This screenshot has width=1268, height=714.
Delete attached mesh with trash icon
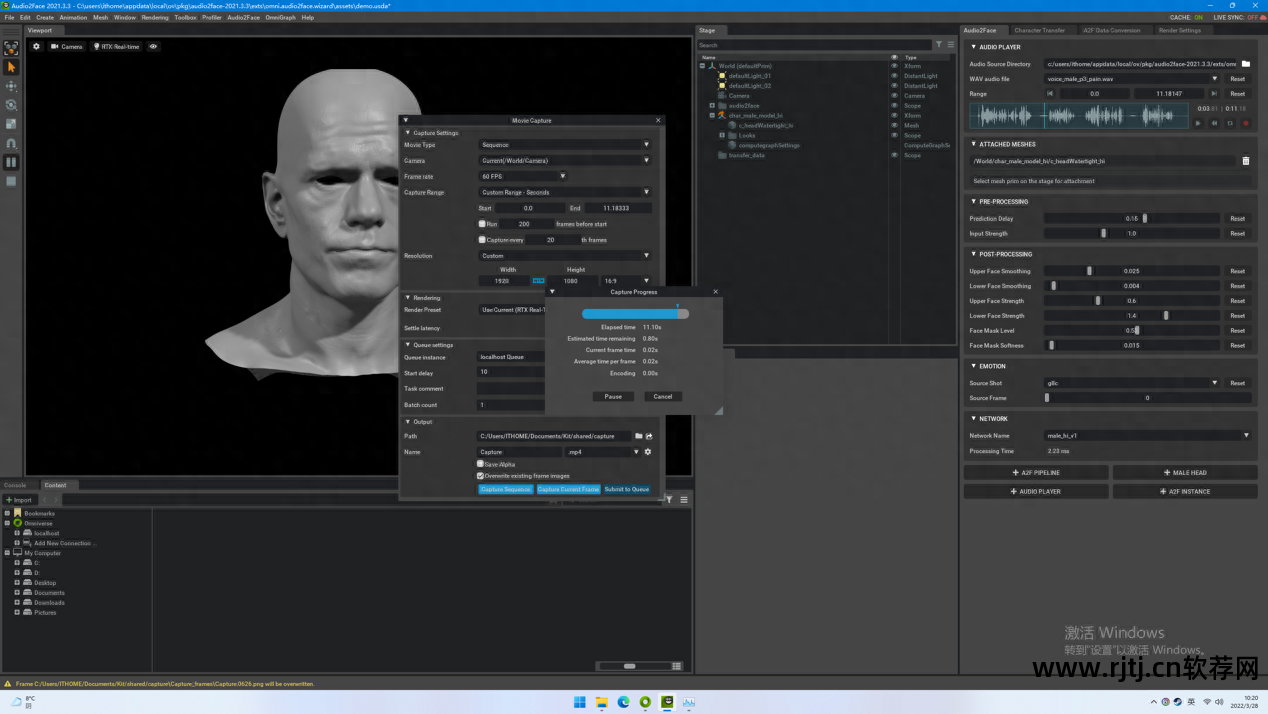(1245, 160)
